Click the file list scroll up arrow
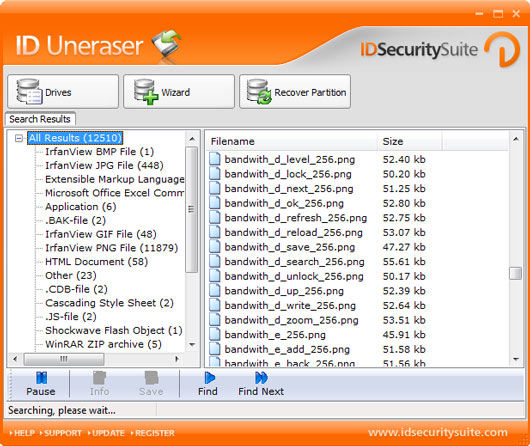 [x=516, y=139]
